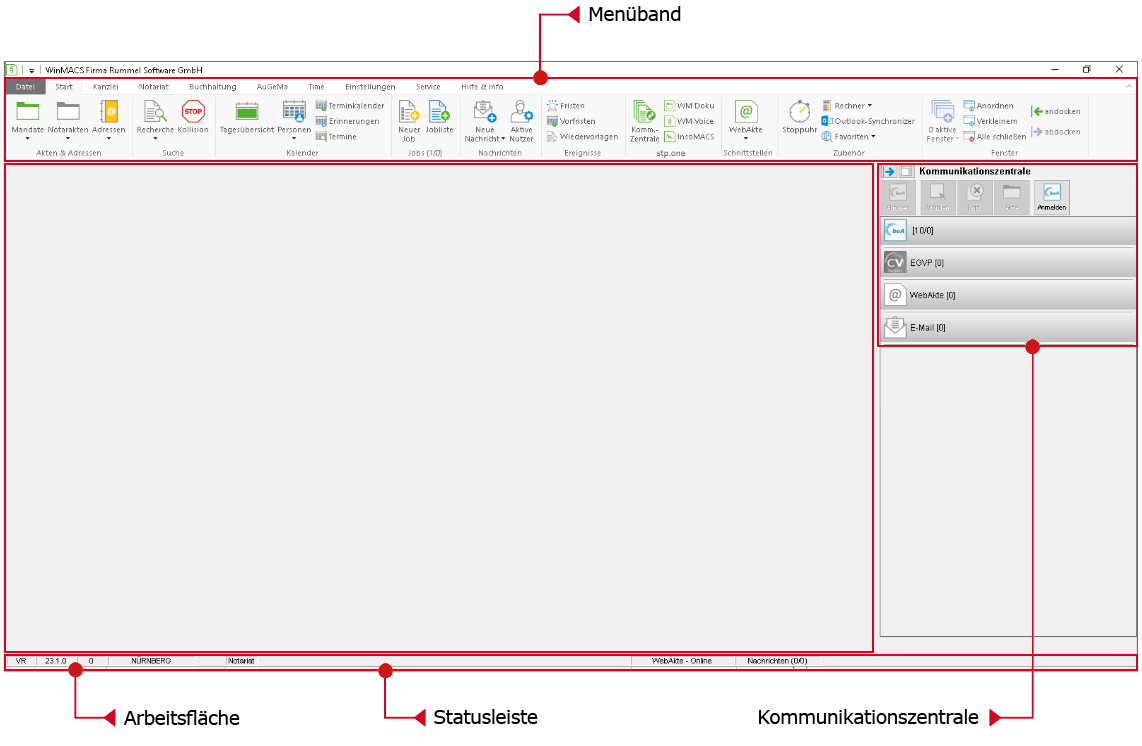Click the beA Anmelden button
1142x746 pixels.
pos(1052,197)
